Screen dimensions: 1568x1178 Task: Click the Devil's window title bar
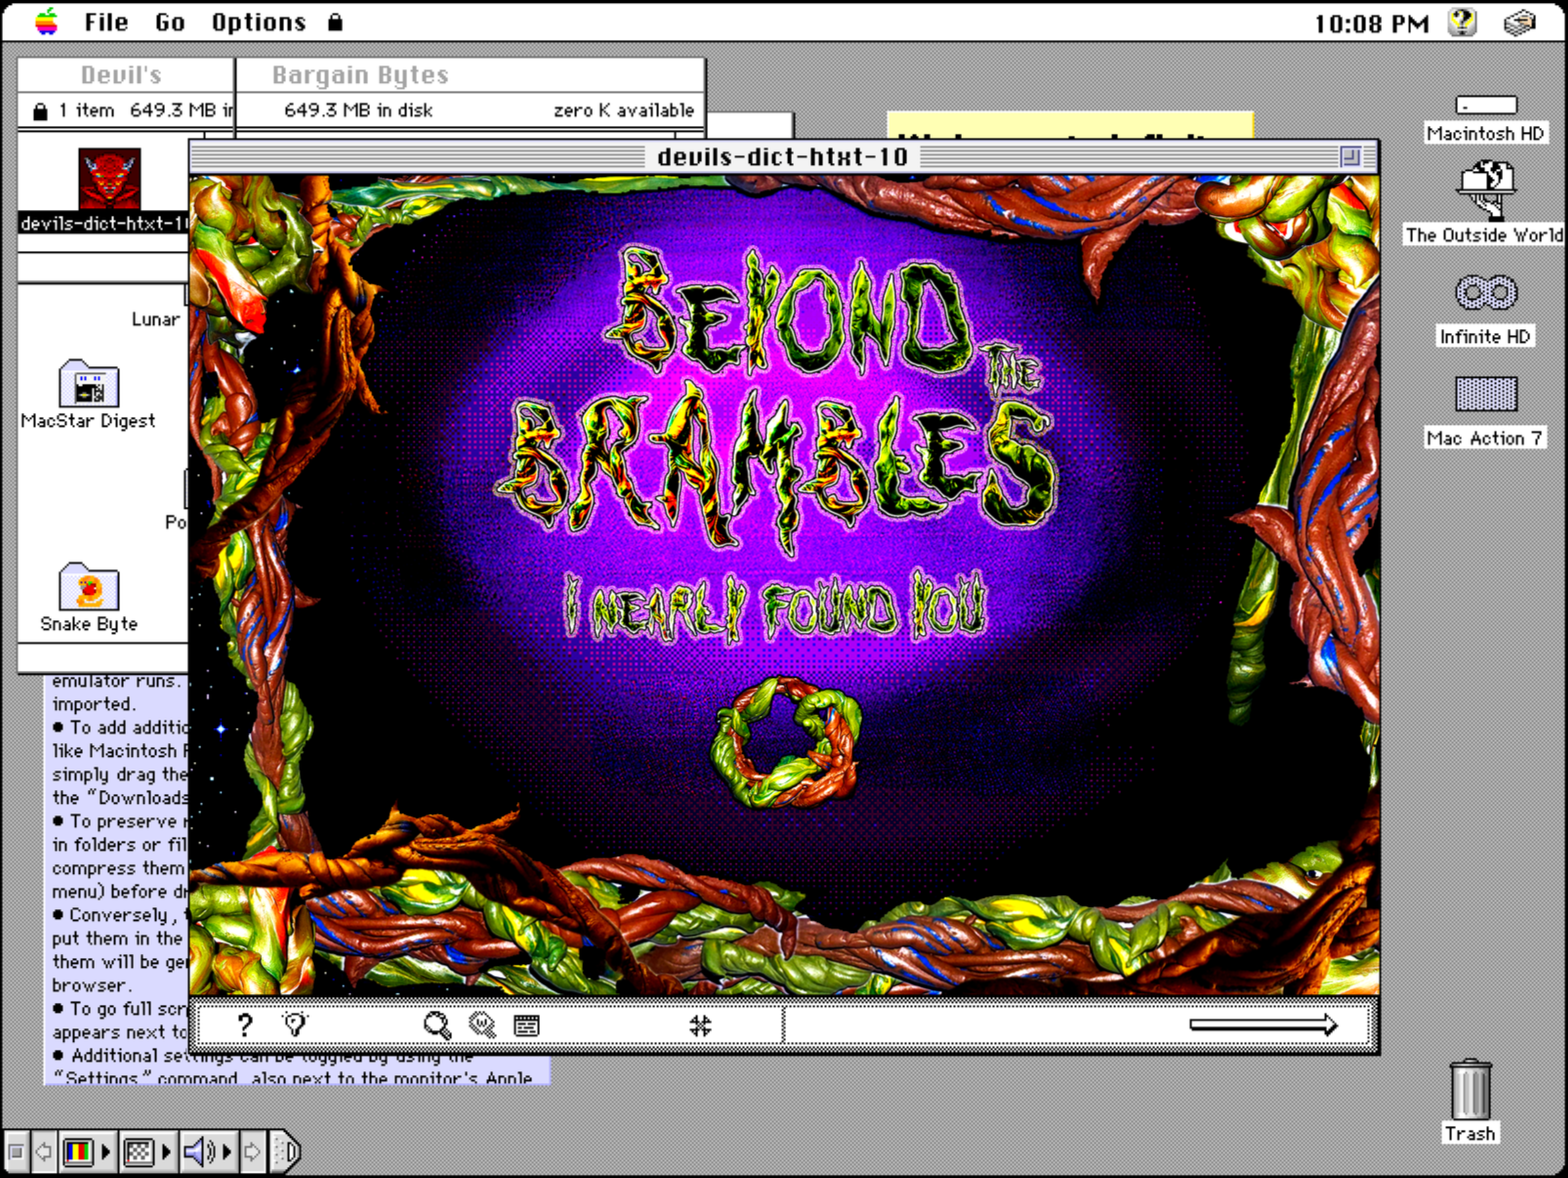pos(126,75)
